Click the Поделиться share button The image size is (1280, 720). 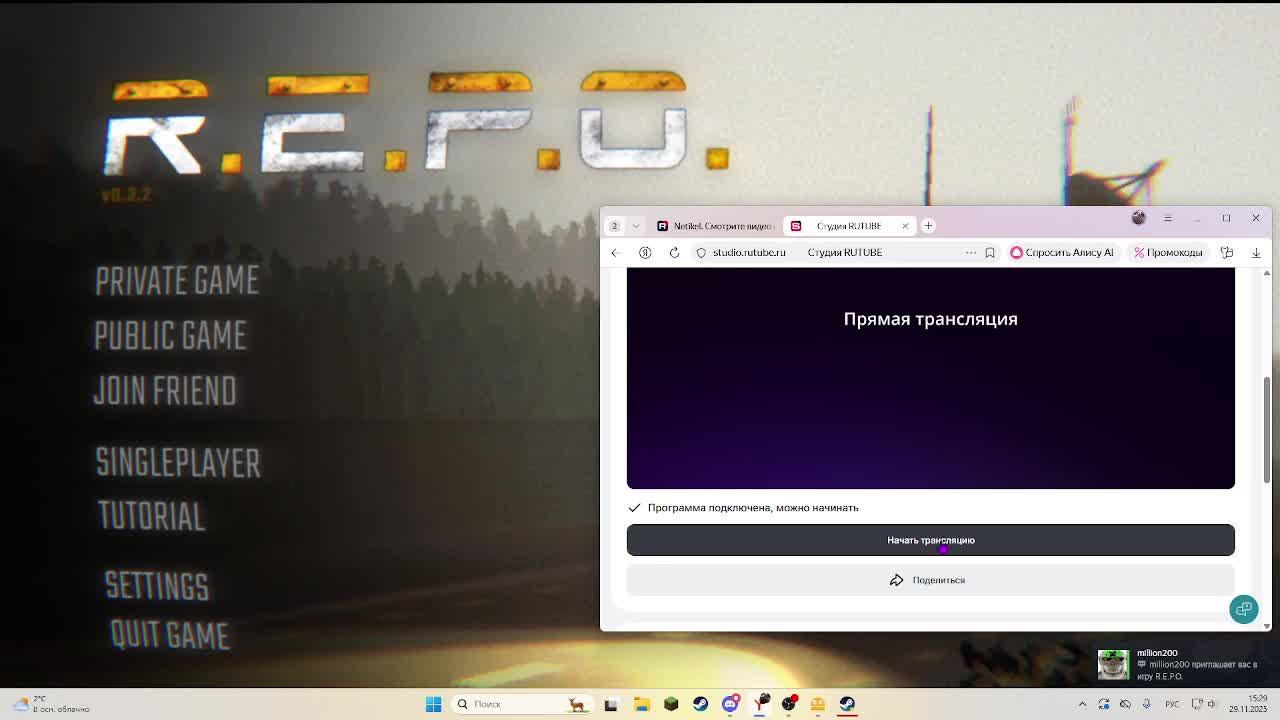pos(930,580)
